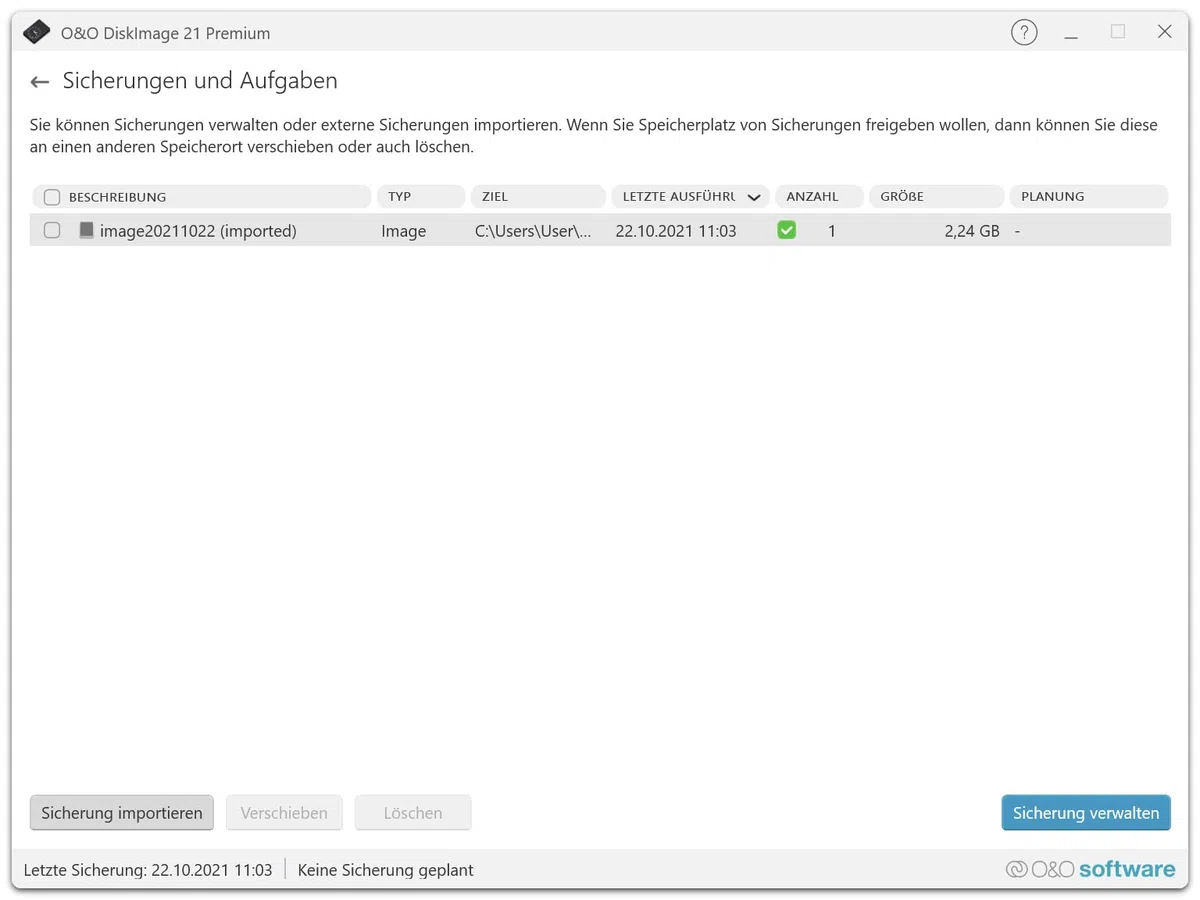1200x900 pixels.
Task: Sort by the TYP column header
Action: click(421, 196)
